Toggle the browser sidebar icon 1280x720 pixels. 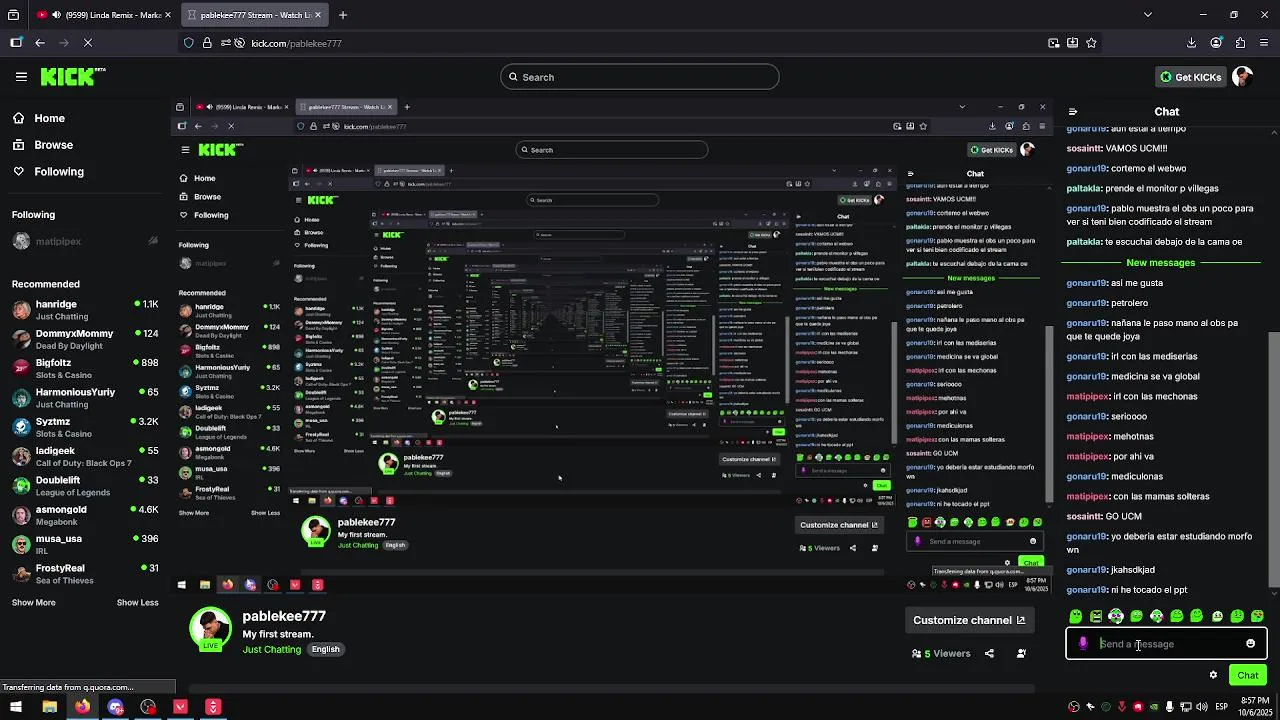[16, 43]
